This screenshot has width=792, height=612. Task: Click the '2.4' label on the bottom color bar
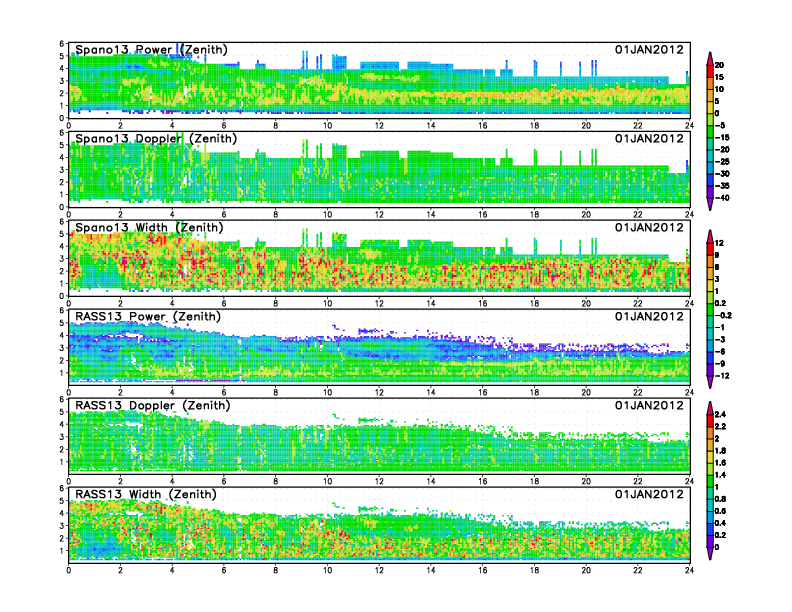(720, 415)
